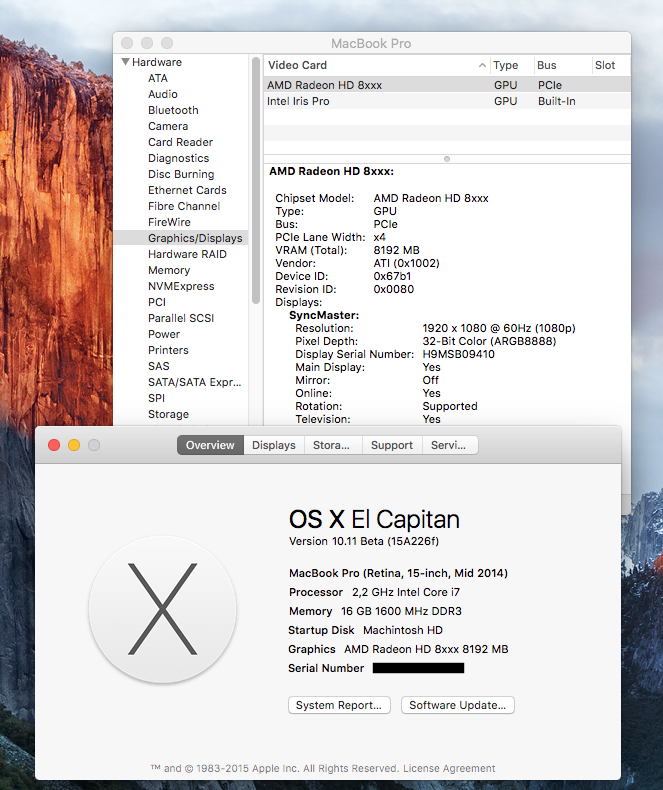Select Graphics/Displays in sidebar
Image resolution: width=663 pixels, height=790 pixels.
[181, 238]
